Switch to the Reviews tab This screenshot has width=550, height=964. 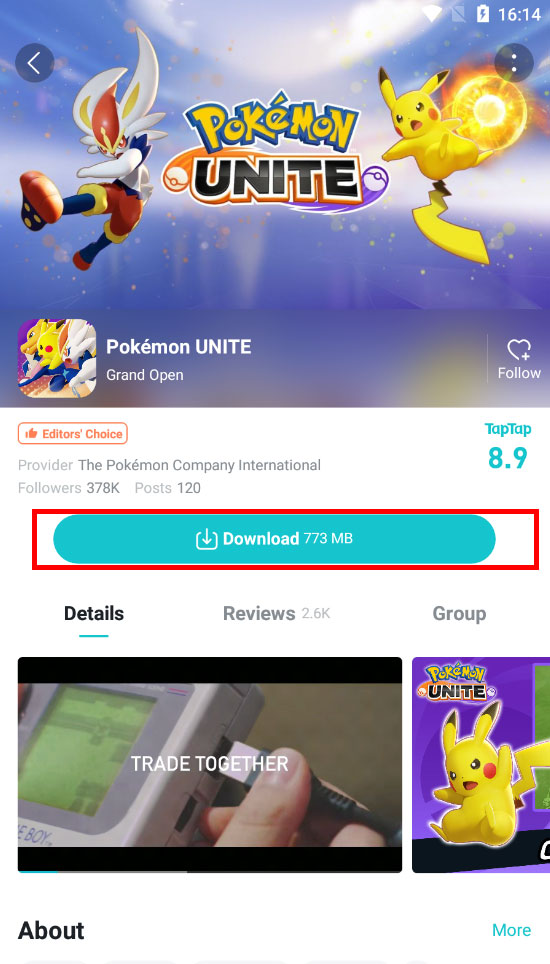coord(277,614)
